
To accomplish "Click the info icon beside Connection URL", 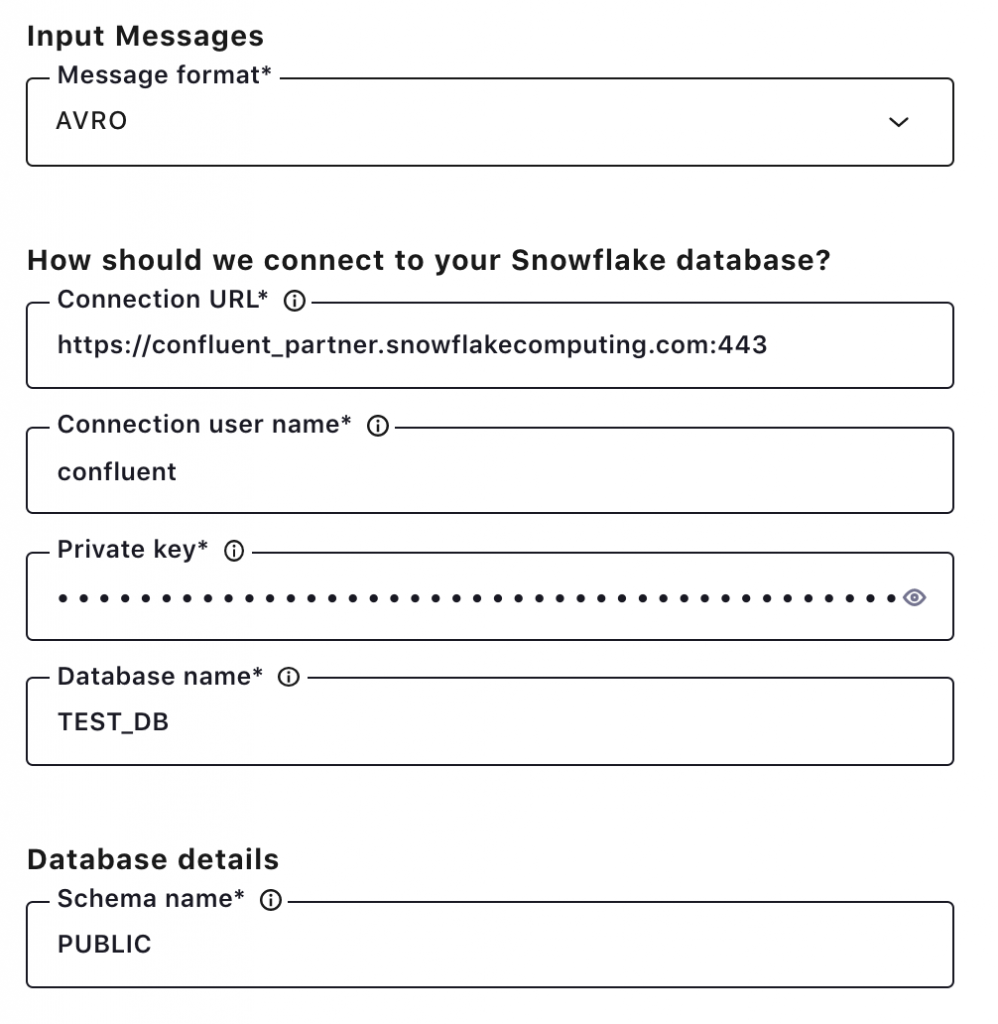I will click(294, 300).
